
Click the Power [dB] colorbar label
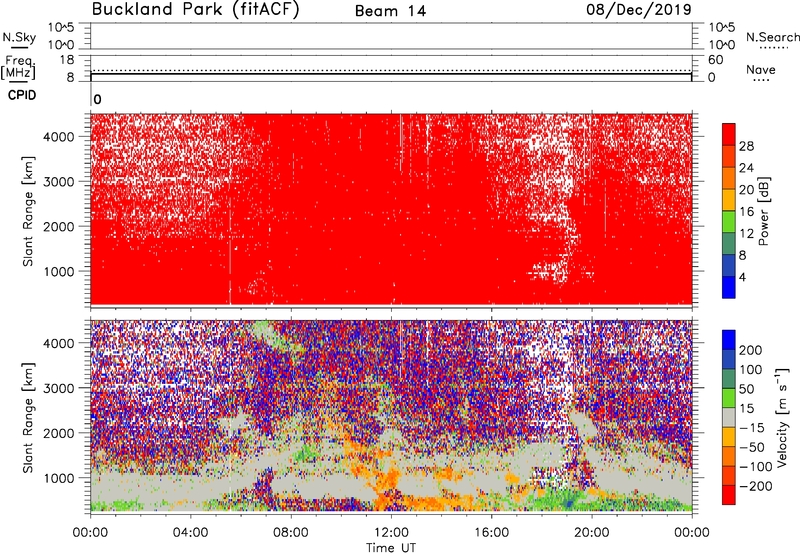click(764, 211)
